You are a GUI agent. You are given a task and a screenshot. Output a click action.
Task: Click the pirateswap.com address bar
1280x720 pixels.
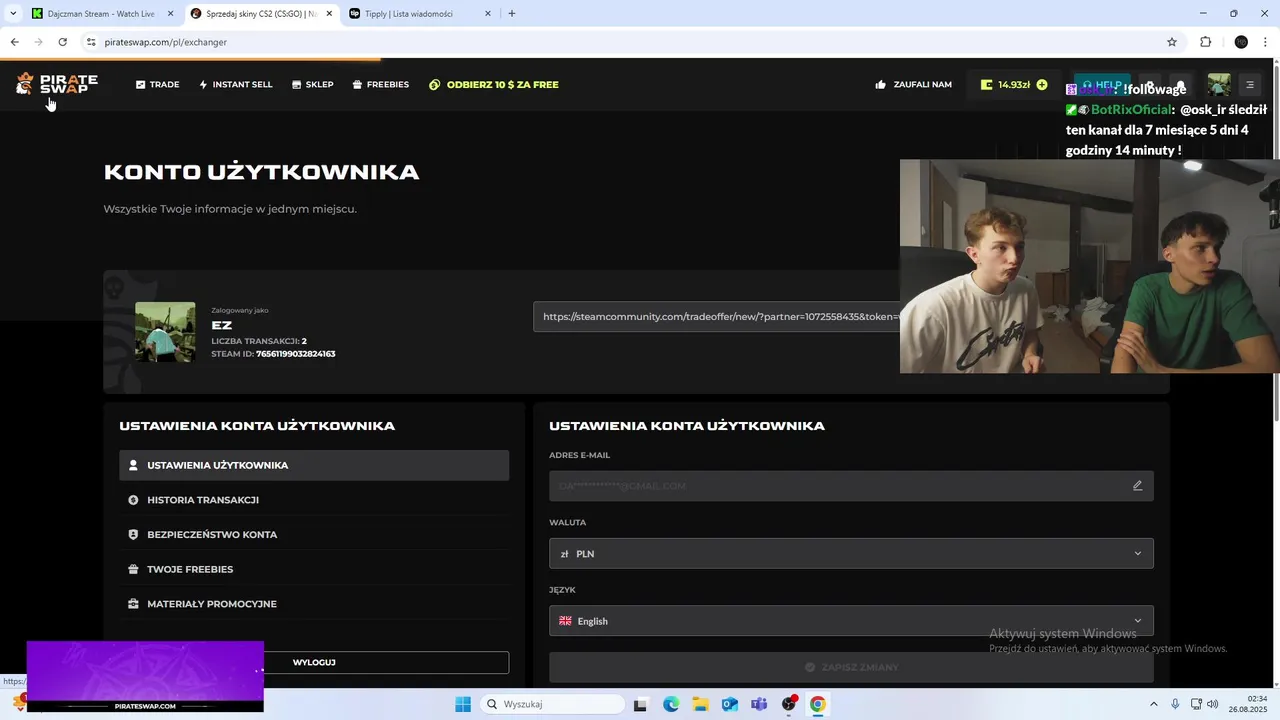(620, 42)
